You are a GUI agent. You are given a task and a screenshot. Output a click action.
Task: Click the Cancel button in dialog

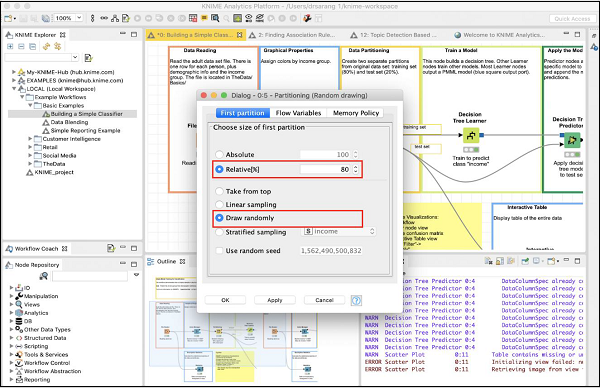click(x=324, y=300)
